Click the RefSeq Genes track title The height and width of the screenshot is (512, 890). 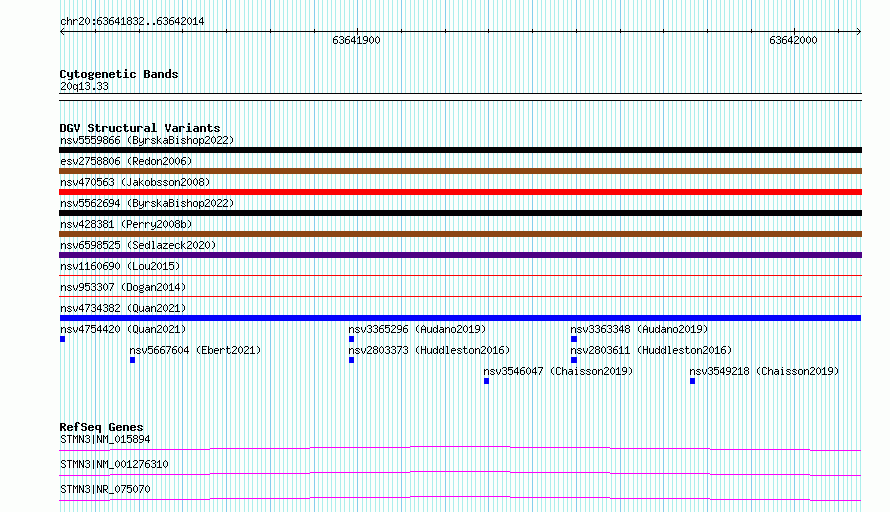tap(101, 427)
